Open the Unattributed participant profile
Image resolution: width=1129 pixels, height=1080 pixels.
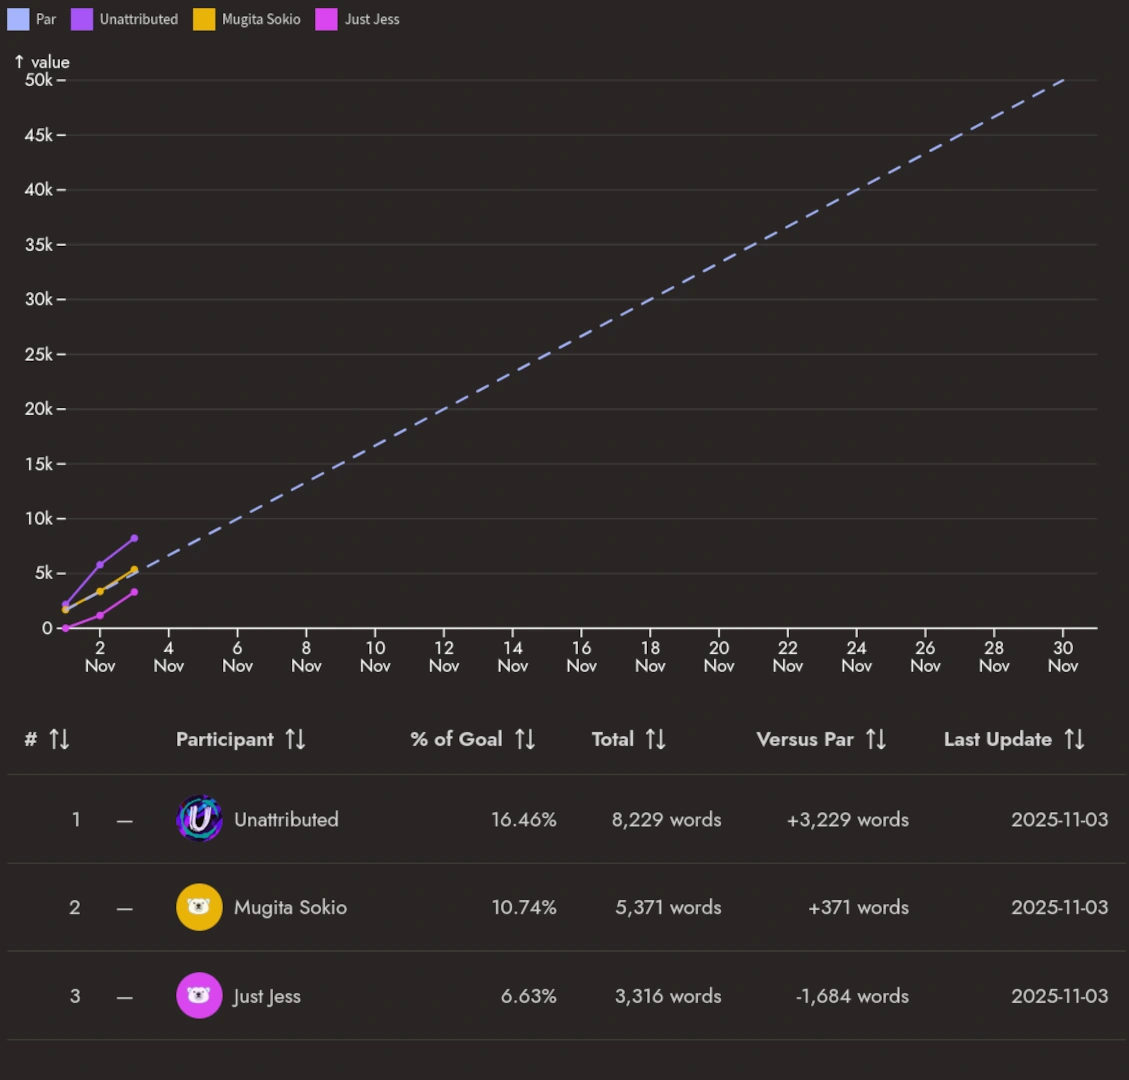click(284, 819)
